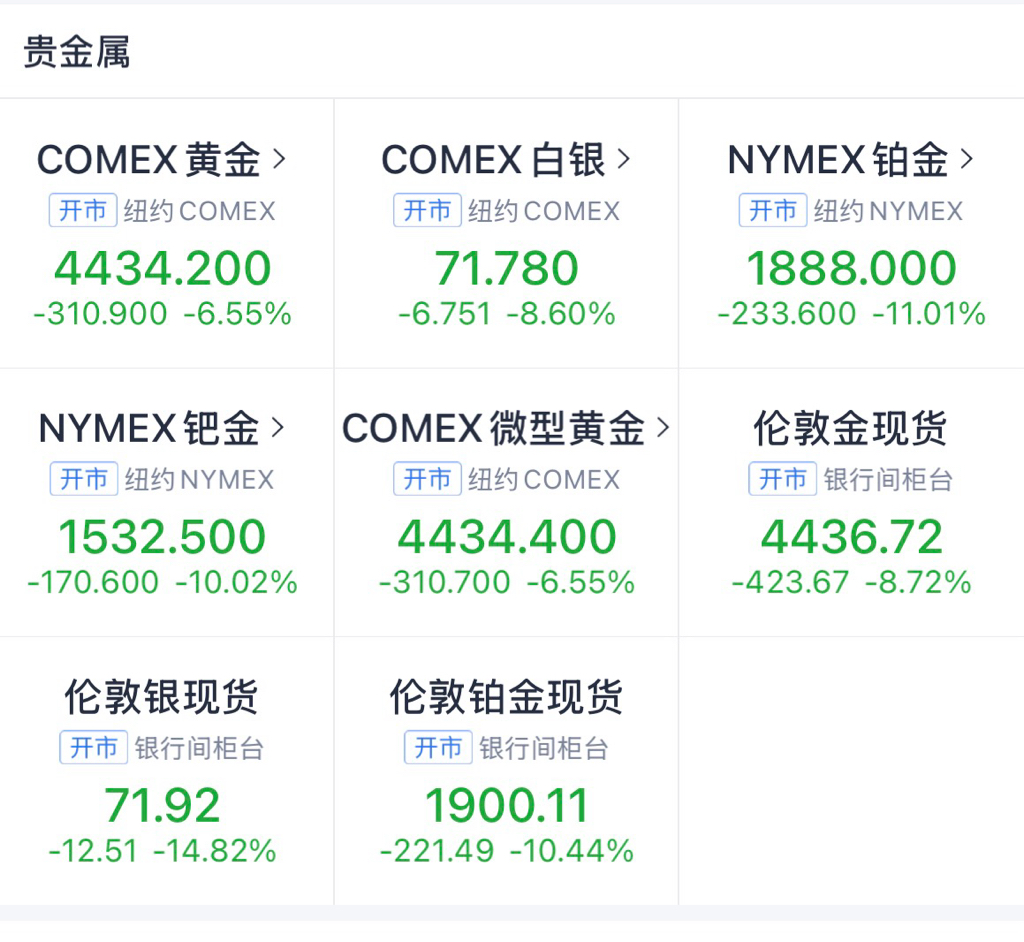The height and width of the screenshot is (942, 1024).
Task: Select the 开市 tag under COMEX微型黄金
Action: [x=428, y=479]
